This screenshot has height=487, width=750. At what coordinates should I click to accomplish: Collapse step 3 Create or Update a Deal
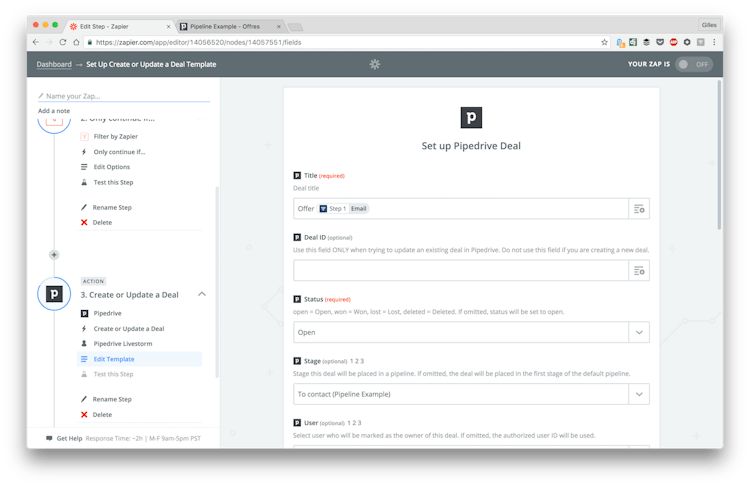(x=202, y=295)
